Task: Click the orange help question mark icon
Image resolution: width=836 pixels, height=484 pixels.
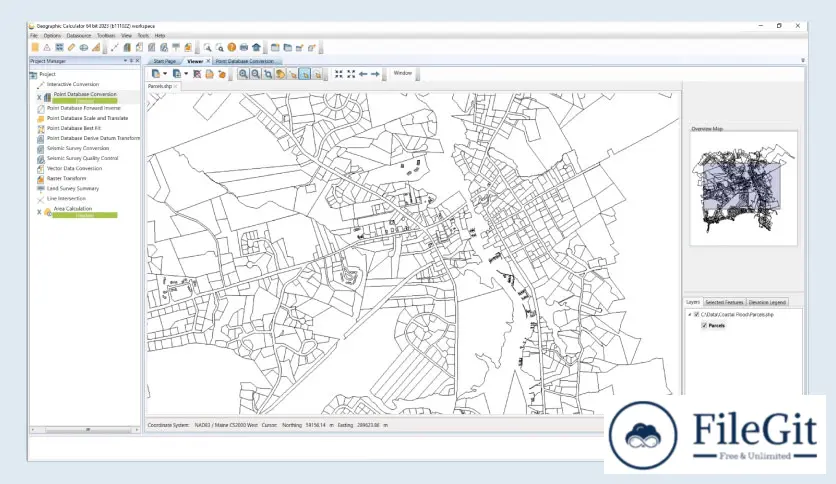Action: (x=232, y=47)
